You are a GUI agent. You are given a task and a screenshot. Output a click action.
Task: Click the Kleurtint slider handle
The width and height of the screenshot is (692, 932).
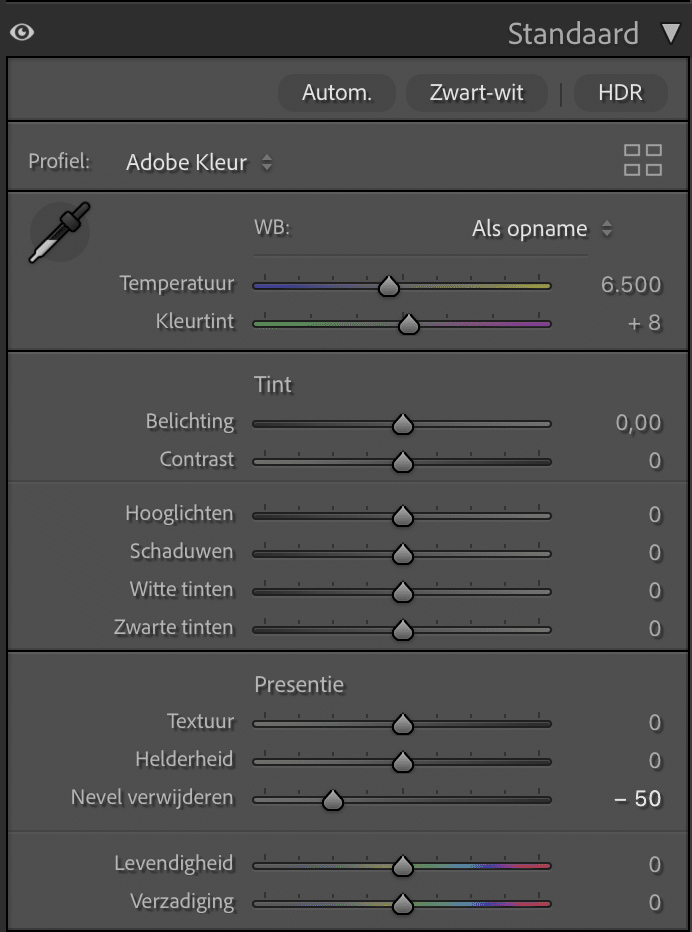point(408,324)
